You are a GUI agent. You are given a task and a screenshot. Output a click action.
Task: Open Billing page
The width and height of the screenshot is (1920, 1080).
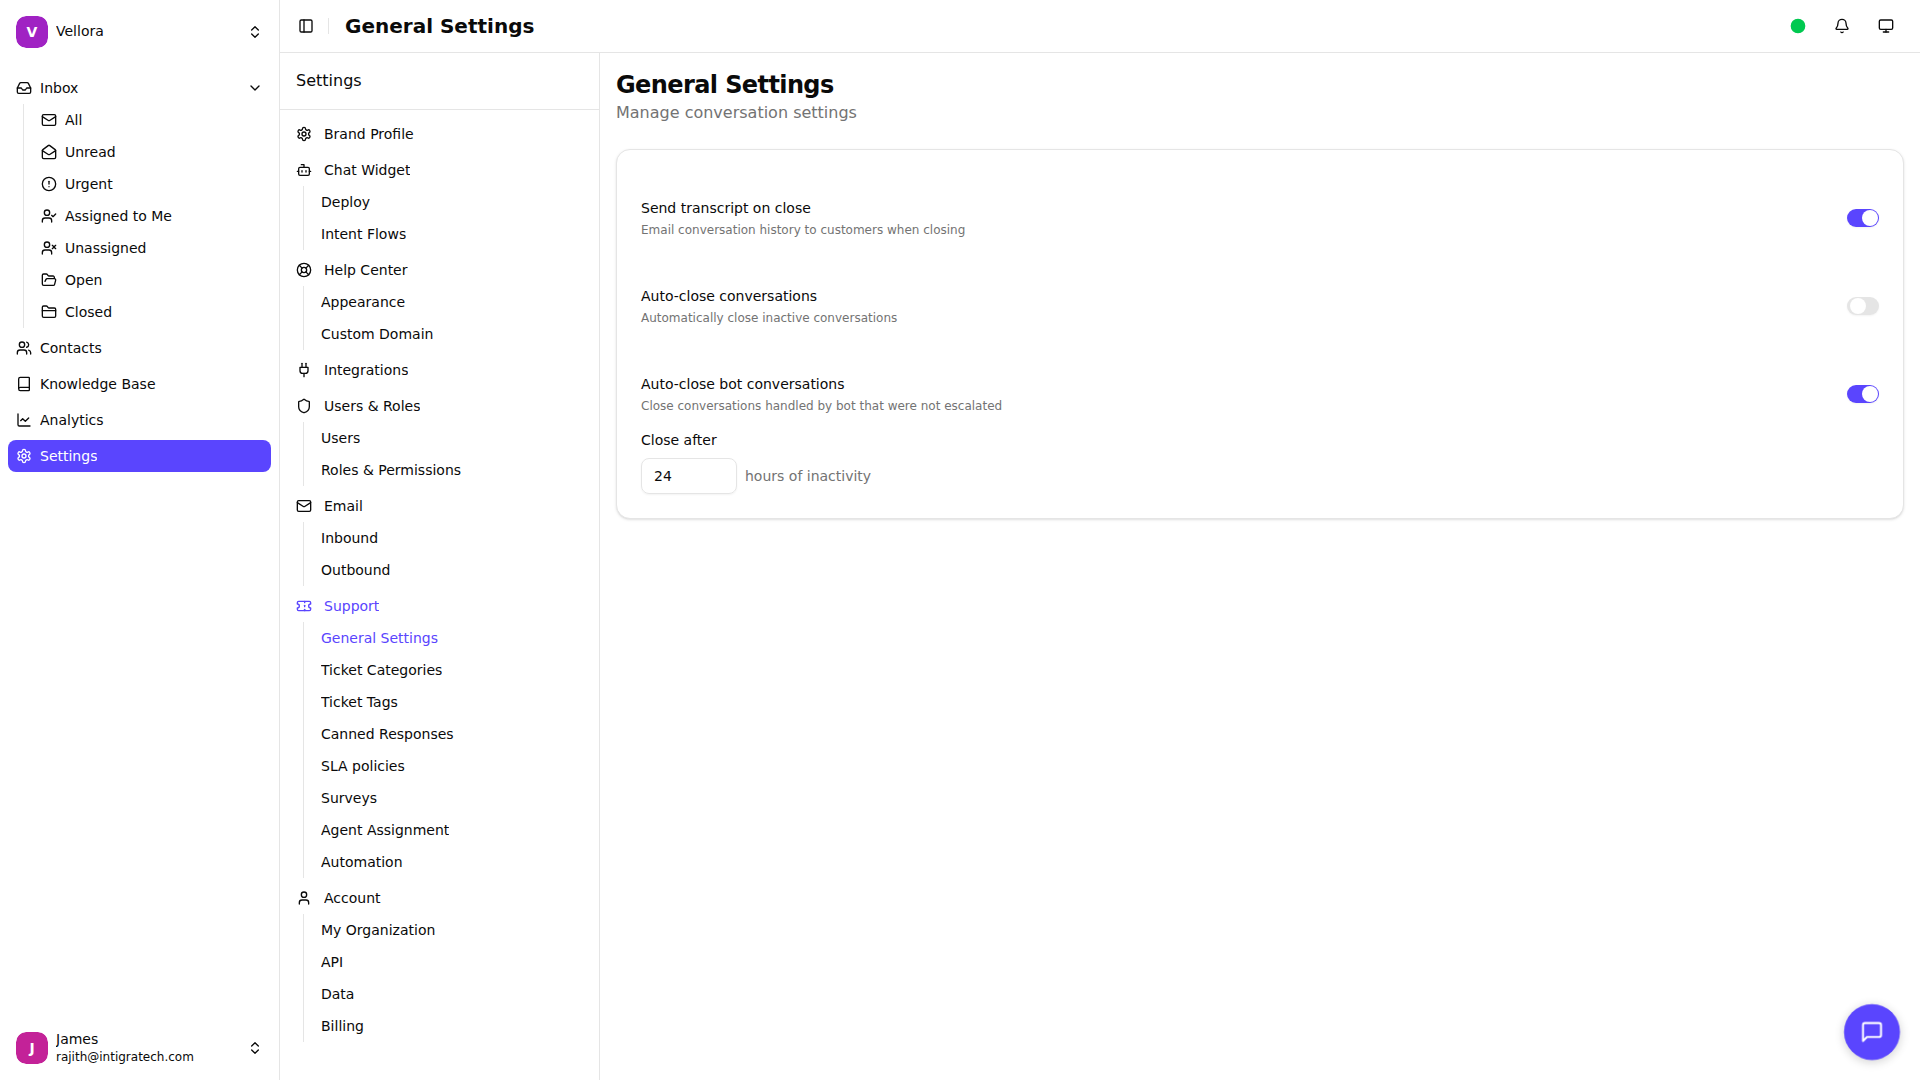(x=342, y=1026)
